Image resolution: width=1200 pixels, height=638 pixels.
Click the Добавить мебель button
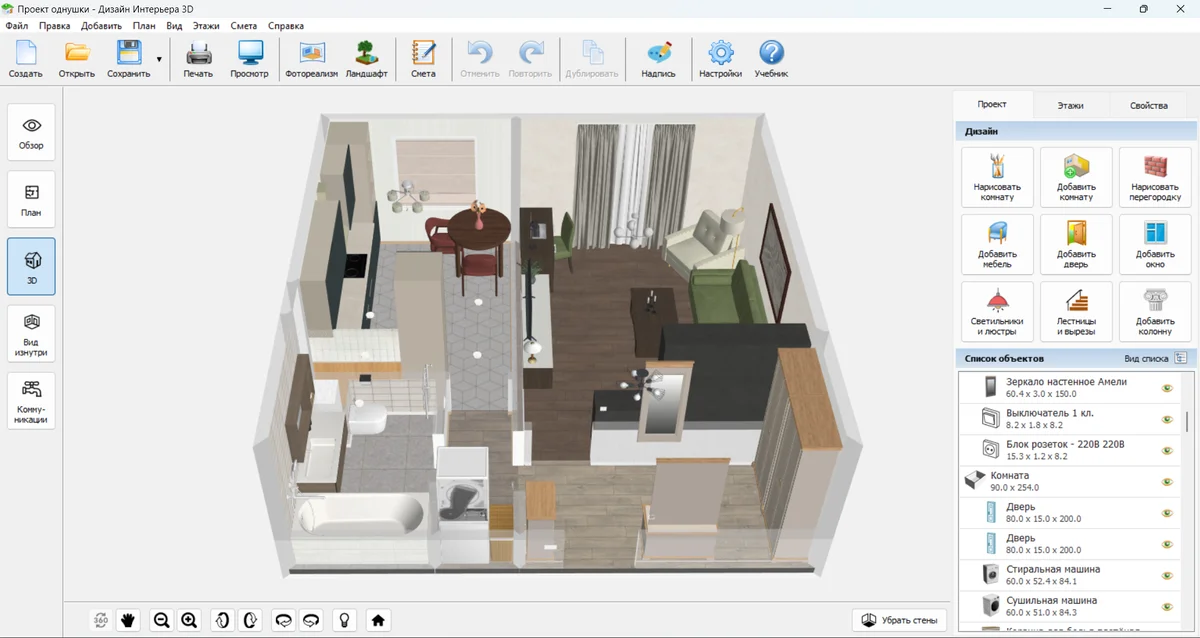pos(997,245)
